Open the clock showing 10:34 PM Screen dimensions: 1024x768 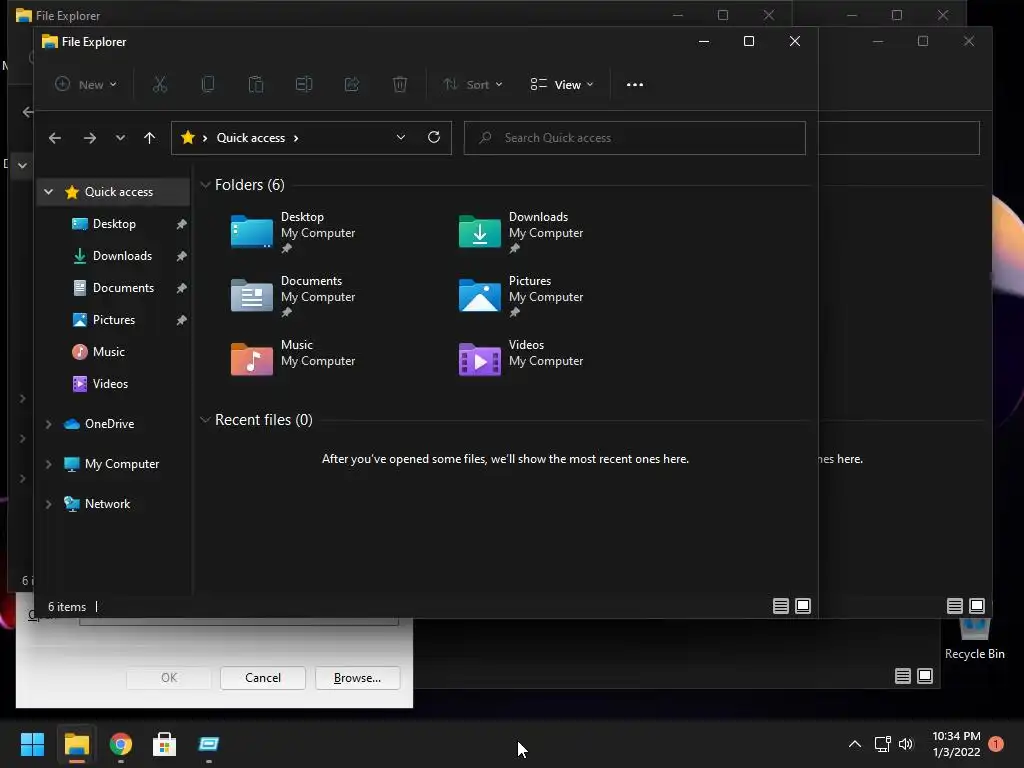956,744
